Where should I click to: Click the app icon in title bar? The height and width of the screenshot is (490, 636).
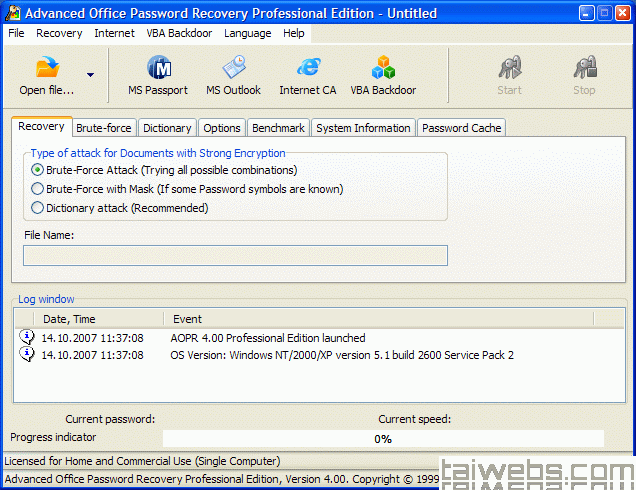click(13, 13)
